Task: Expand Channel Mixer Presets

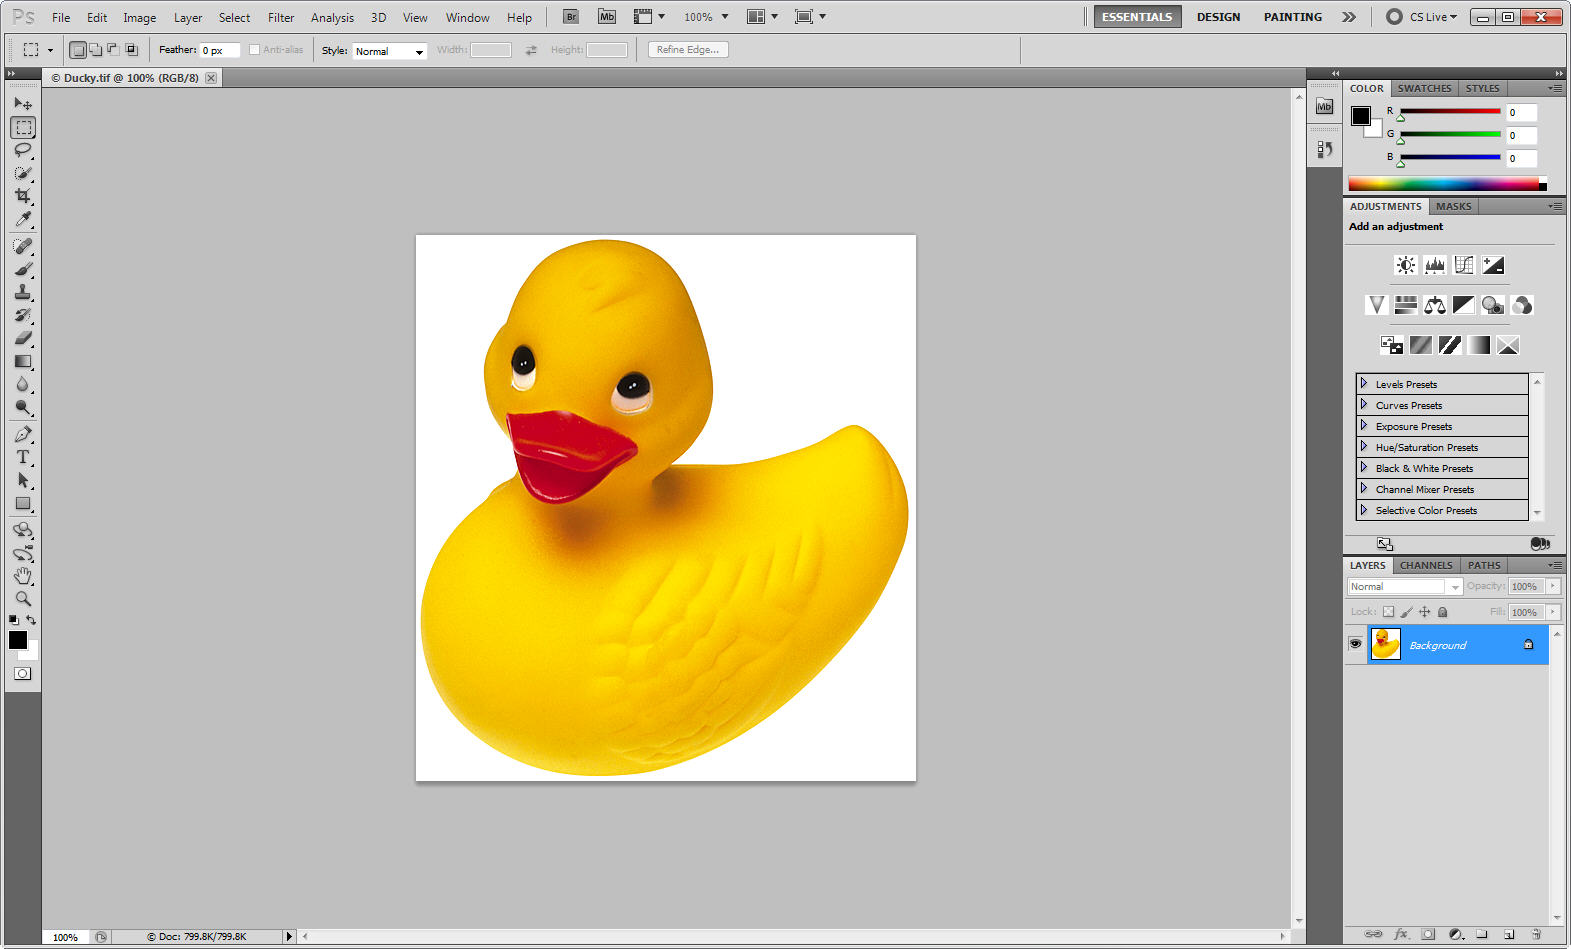Action: pos(1363,488)
